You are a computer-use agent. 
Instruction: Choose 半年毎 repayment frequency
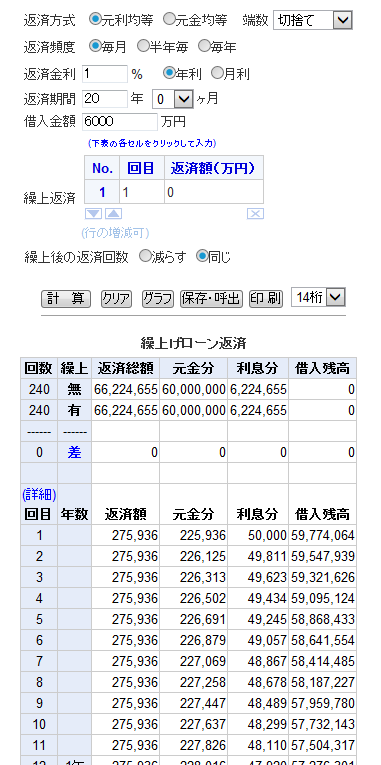pos(142,46)
